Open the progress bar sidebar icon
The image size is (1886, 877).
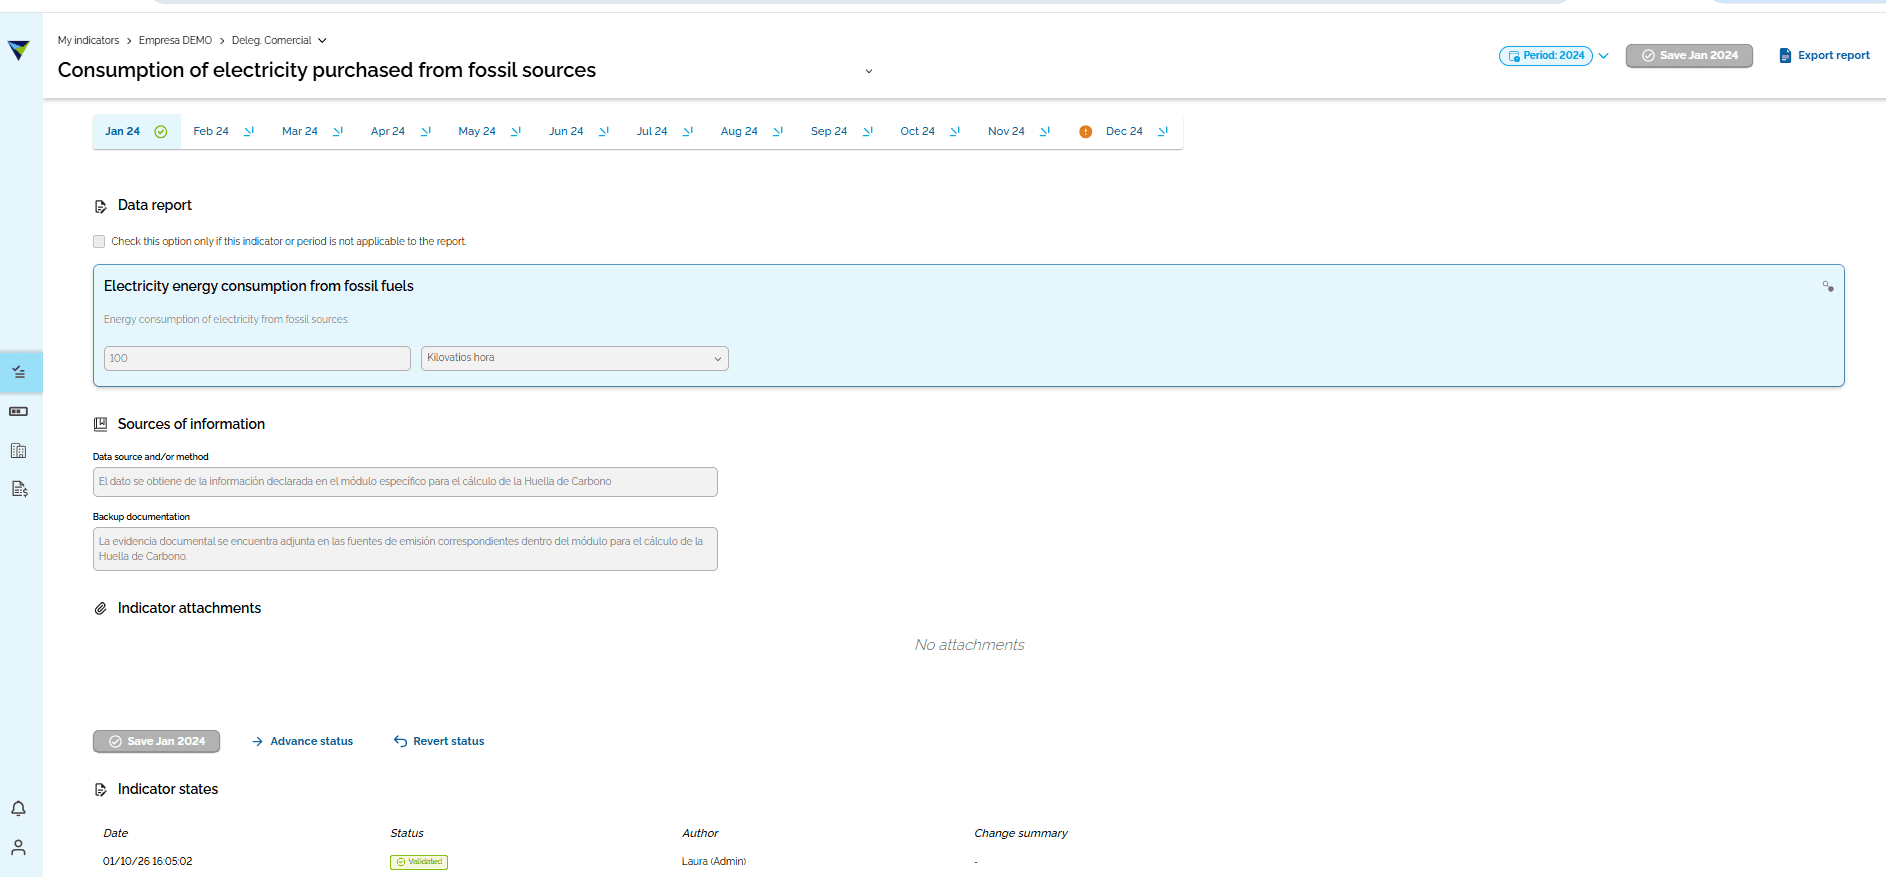click(x=19, y=411)
